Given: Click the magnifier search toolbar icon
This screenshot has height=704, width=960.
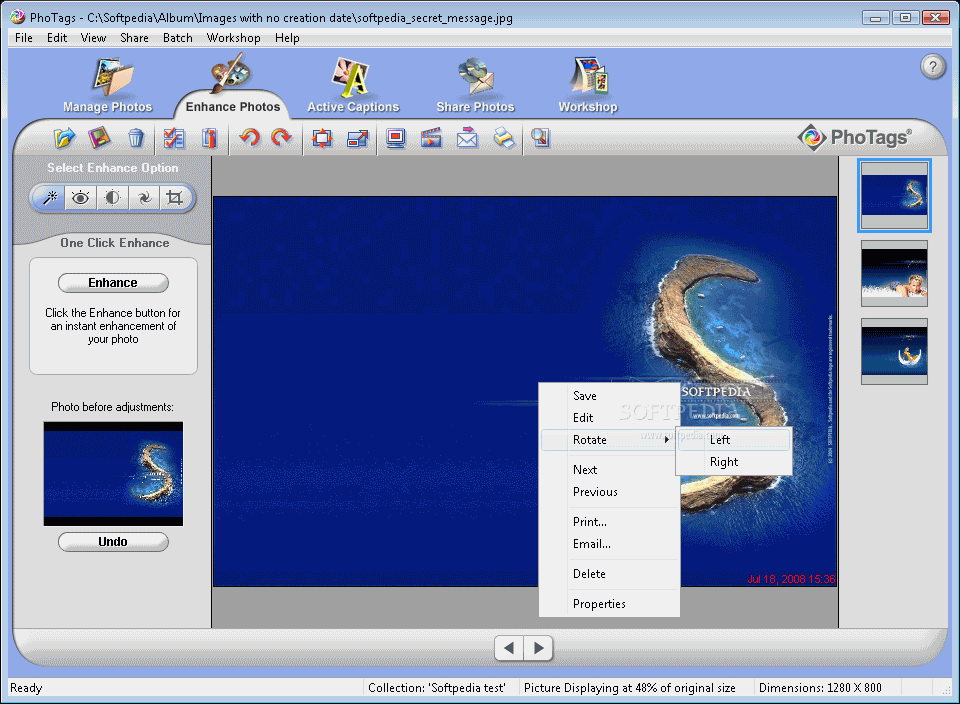Looking at the screenshot, I should coord(541,138).
